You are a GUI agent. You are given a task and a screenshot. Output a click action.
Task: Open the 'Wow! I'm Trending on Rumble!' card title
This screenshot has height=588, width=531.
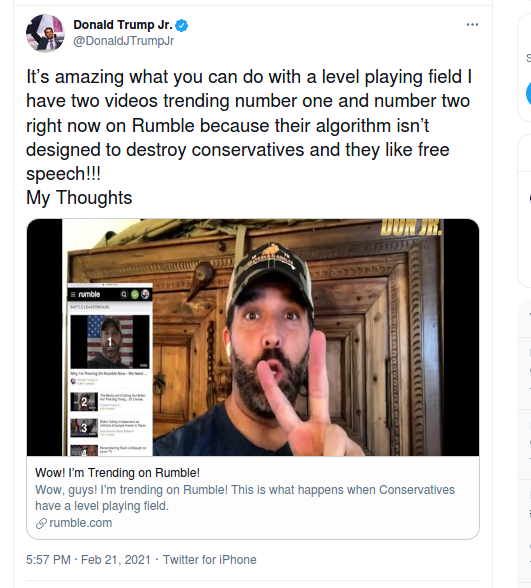pyautogui.click(x=117, y=473)
